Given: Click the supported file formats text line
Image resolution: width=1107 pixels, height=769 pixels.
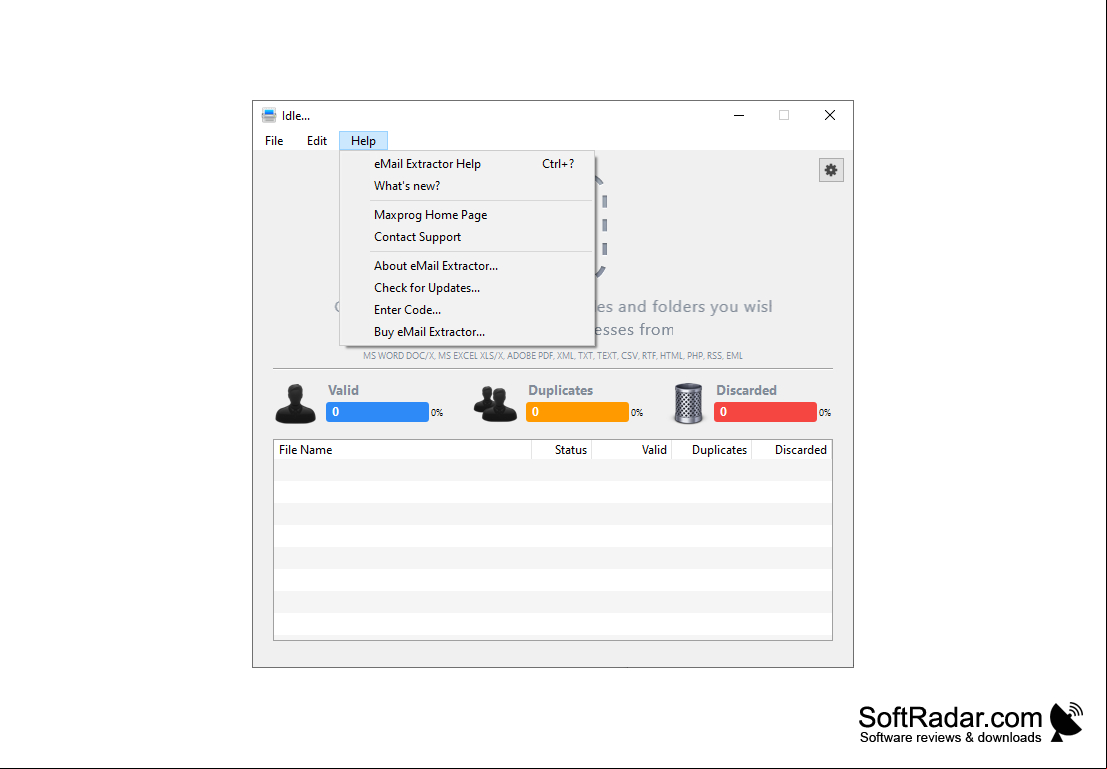Looking at the screenshot, I should tap(553, 356).
